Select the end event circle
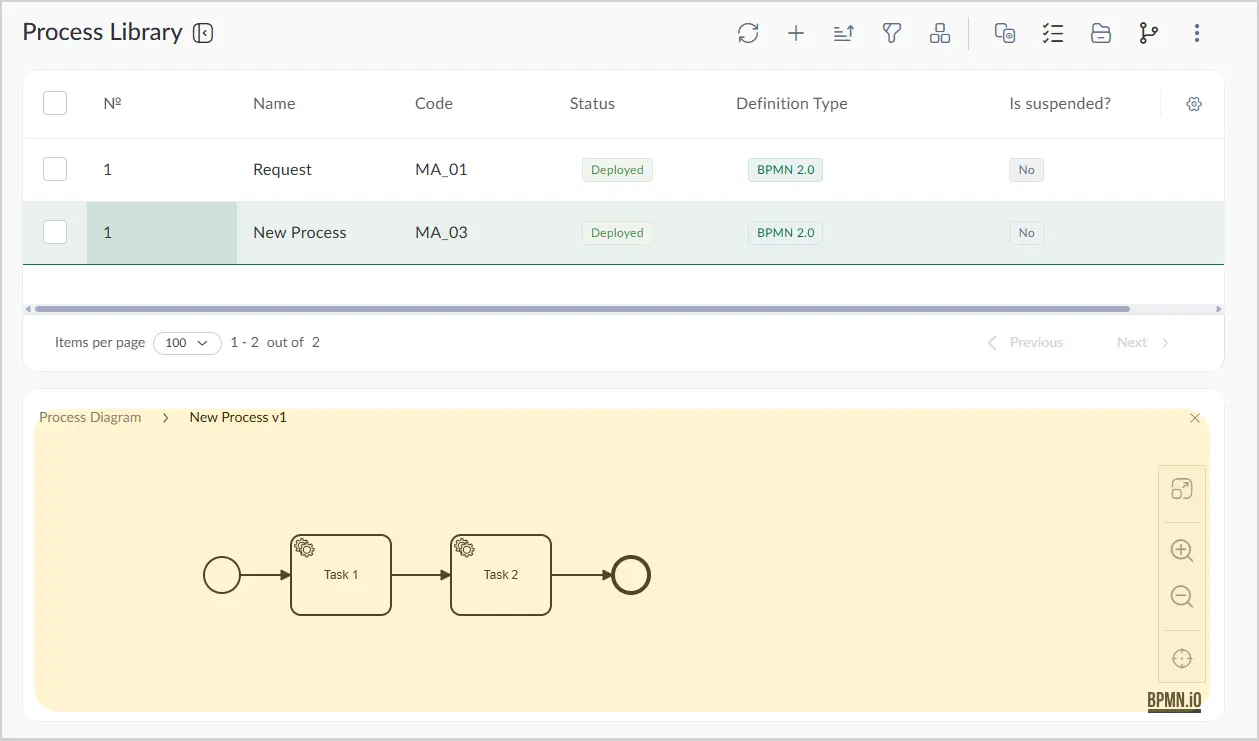1259x741 pixels. click(631, 575)
